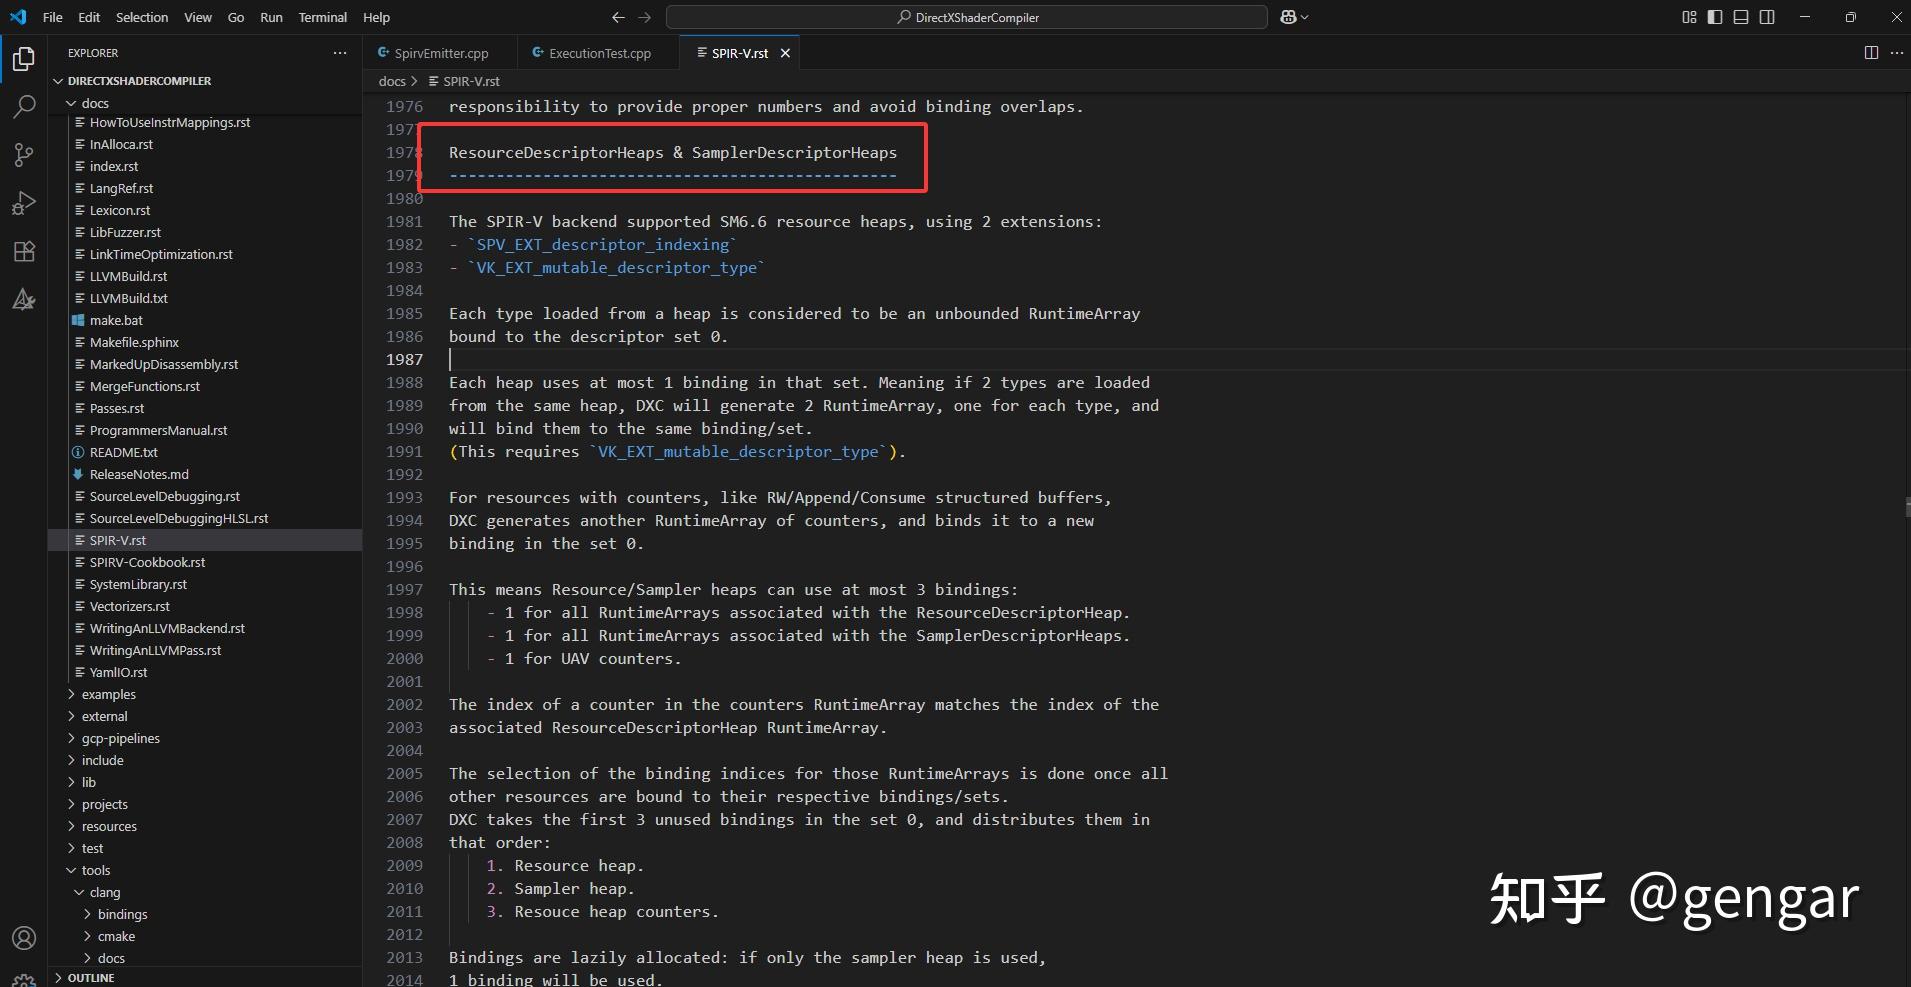Image resolution: width=1911 pixels, height=987 pixels.
Task: Open ReleaseNotes.md file
Action: point(205,474)
